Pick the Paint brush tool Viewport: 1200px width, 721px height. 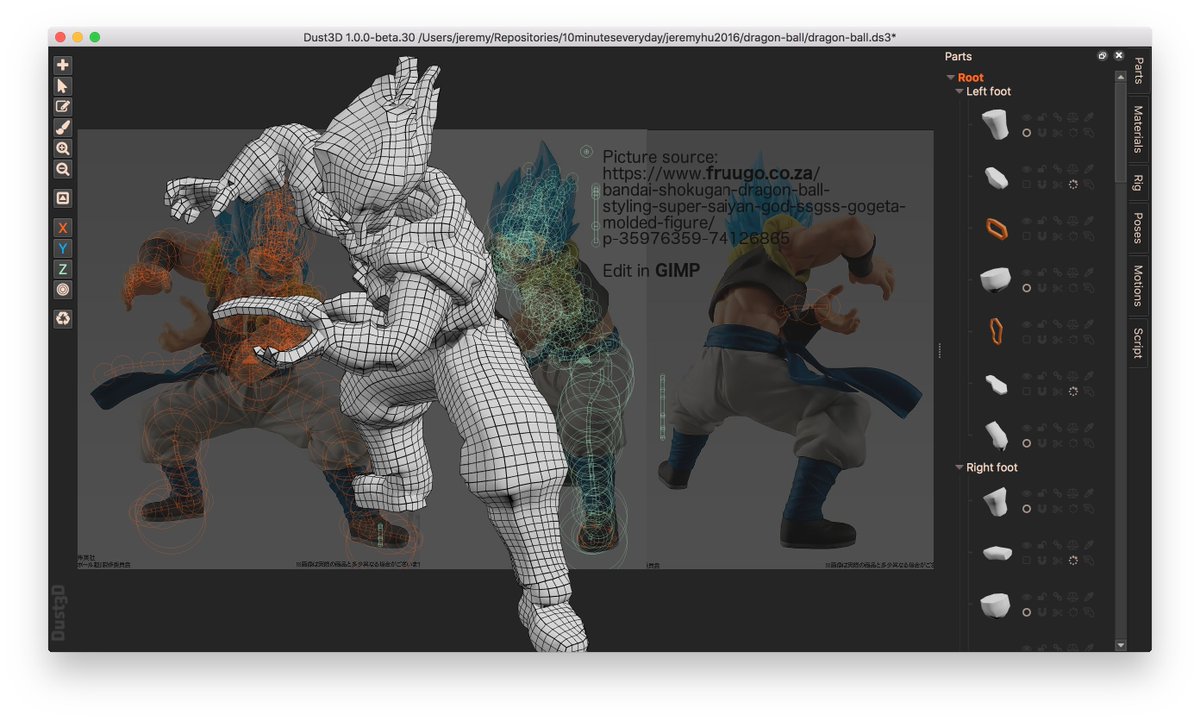tap(63, 128)
